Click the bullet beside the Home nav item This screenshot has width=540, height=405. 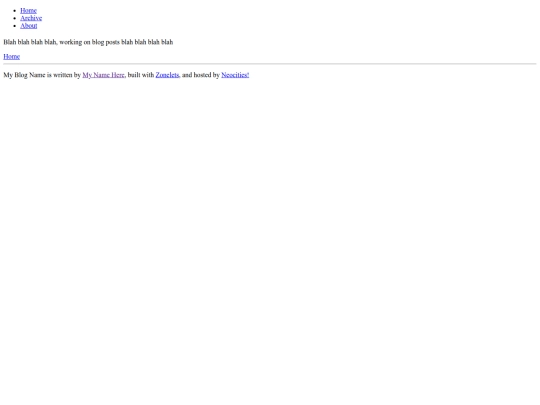(x=15, y=11)
